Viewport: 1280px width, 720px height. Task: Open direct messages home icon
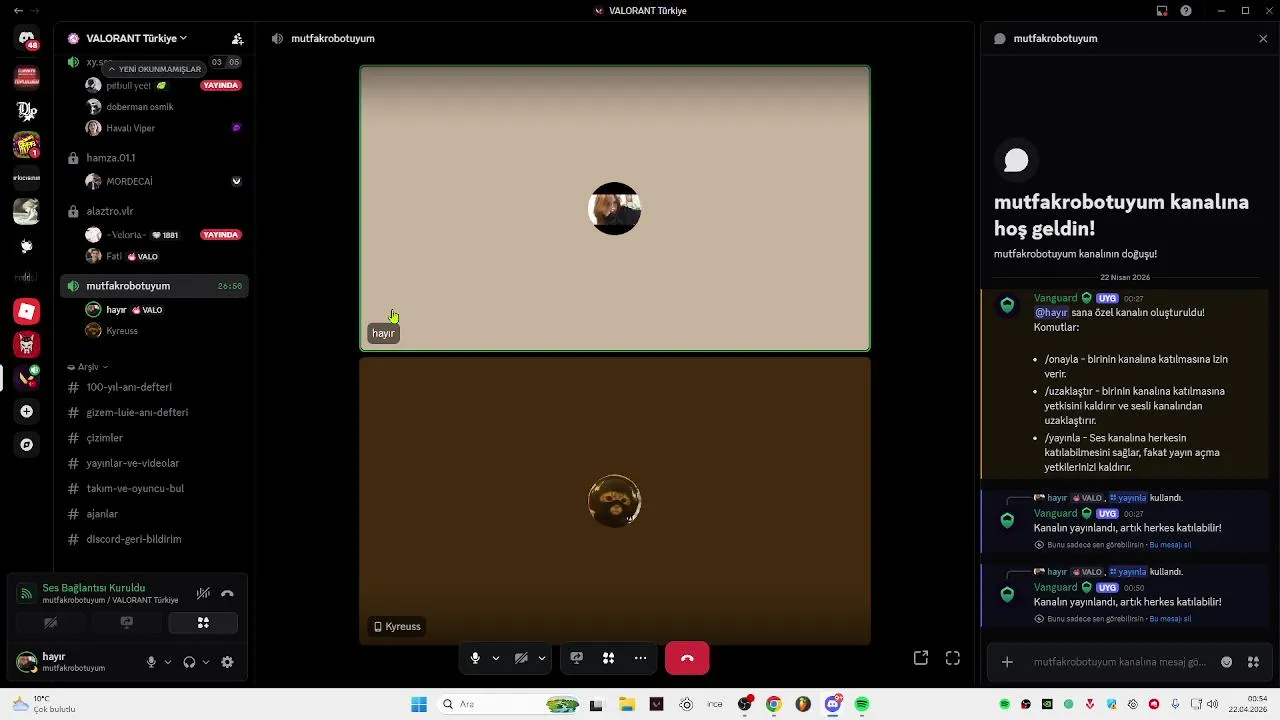[27, 40]
